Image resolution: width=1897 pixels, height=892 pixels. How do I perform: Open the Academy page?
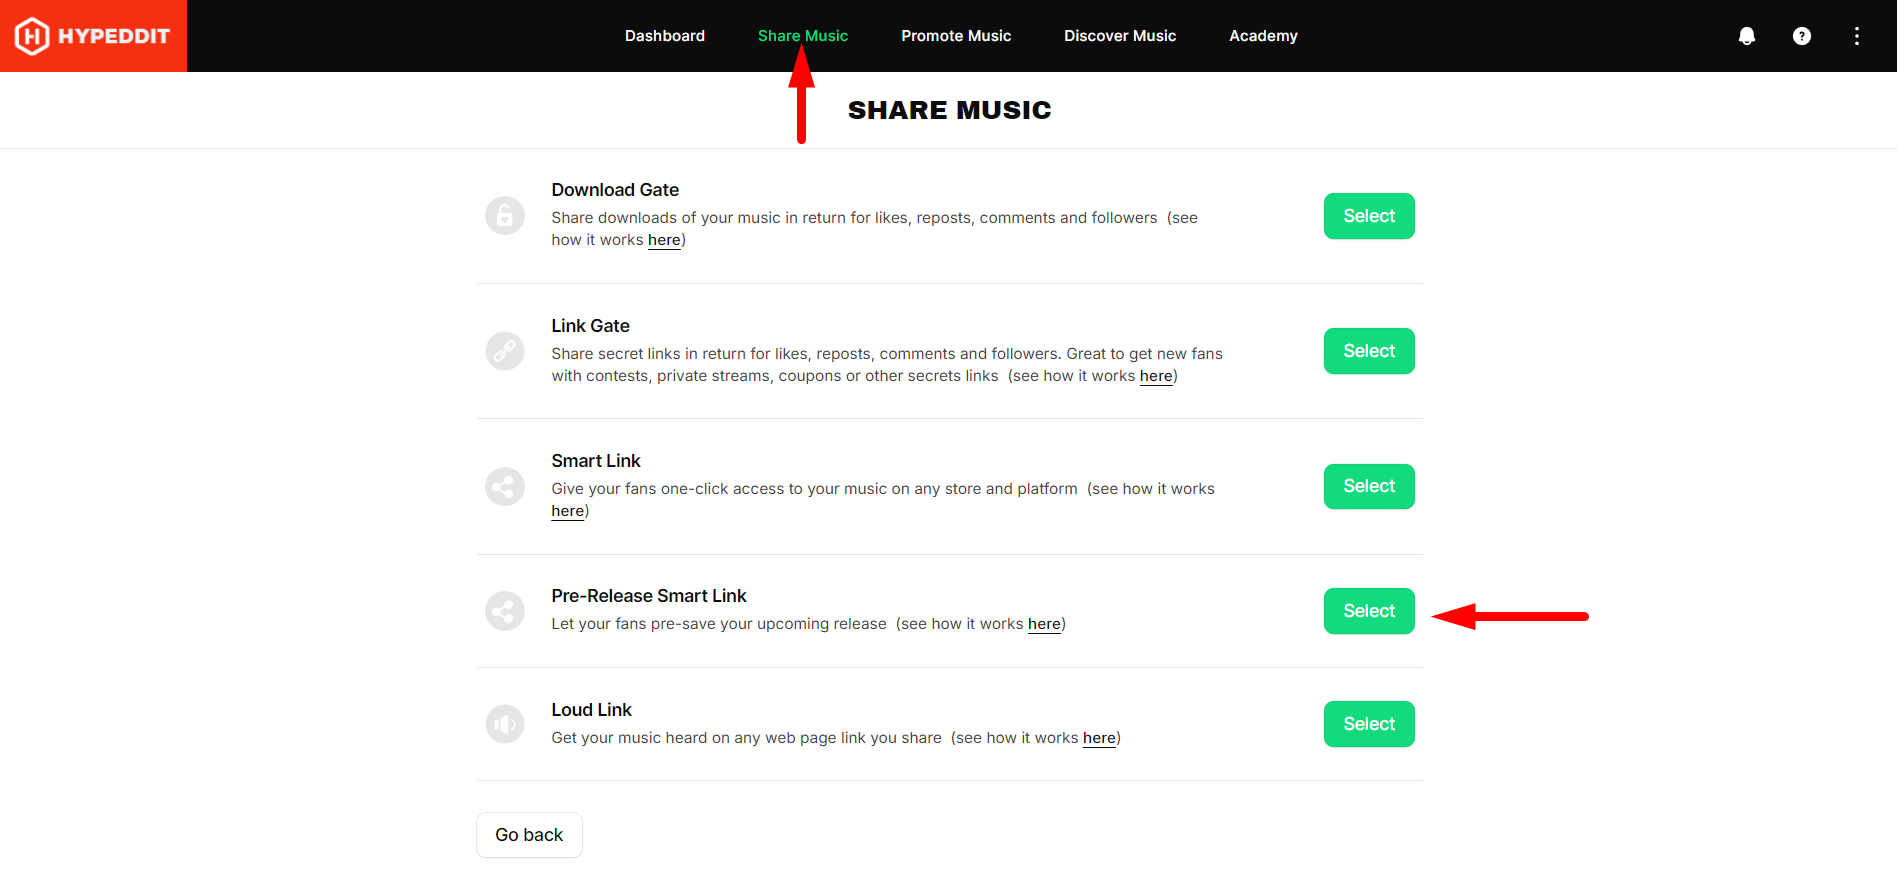pos(1263,36)
